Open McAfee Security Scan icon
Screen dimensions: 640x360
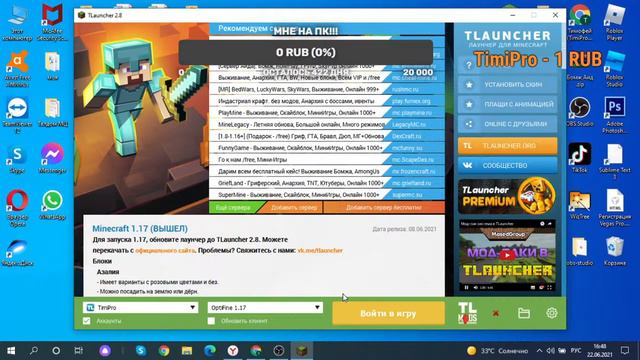(x=52, y=22)
